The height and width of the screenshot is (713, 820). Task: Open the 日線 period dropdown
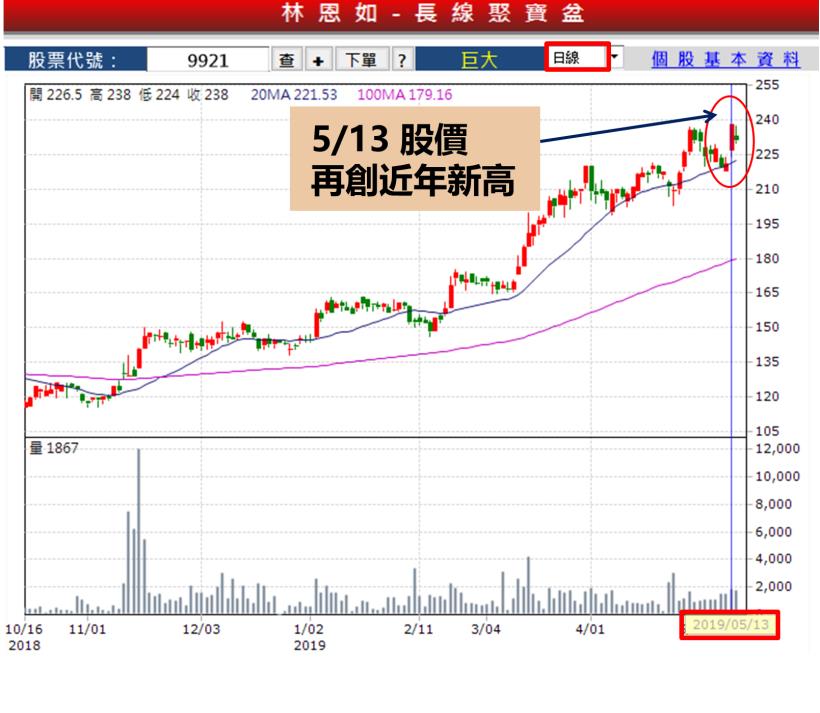pos(577,57)
